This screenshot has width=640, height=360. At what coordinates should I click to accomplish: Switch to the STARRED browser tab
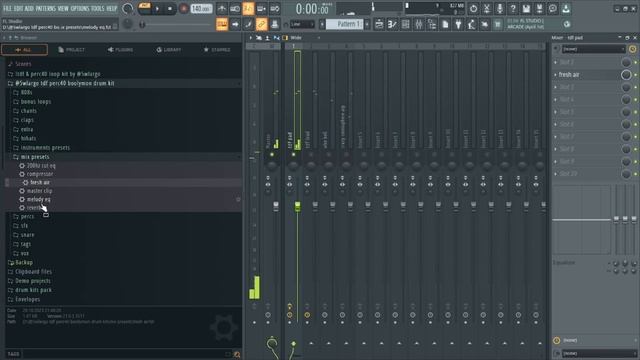click(x=217, y=50)
